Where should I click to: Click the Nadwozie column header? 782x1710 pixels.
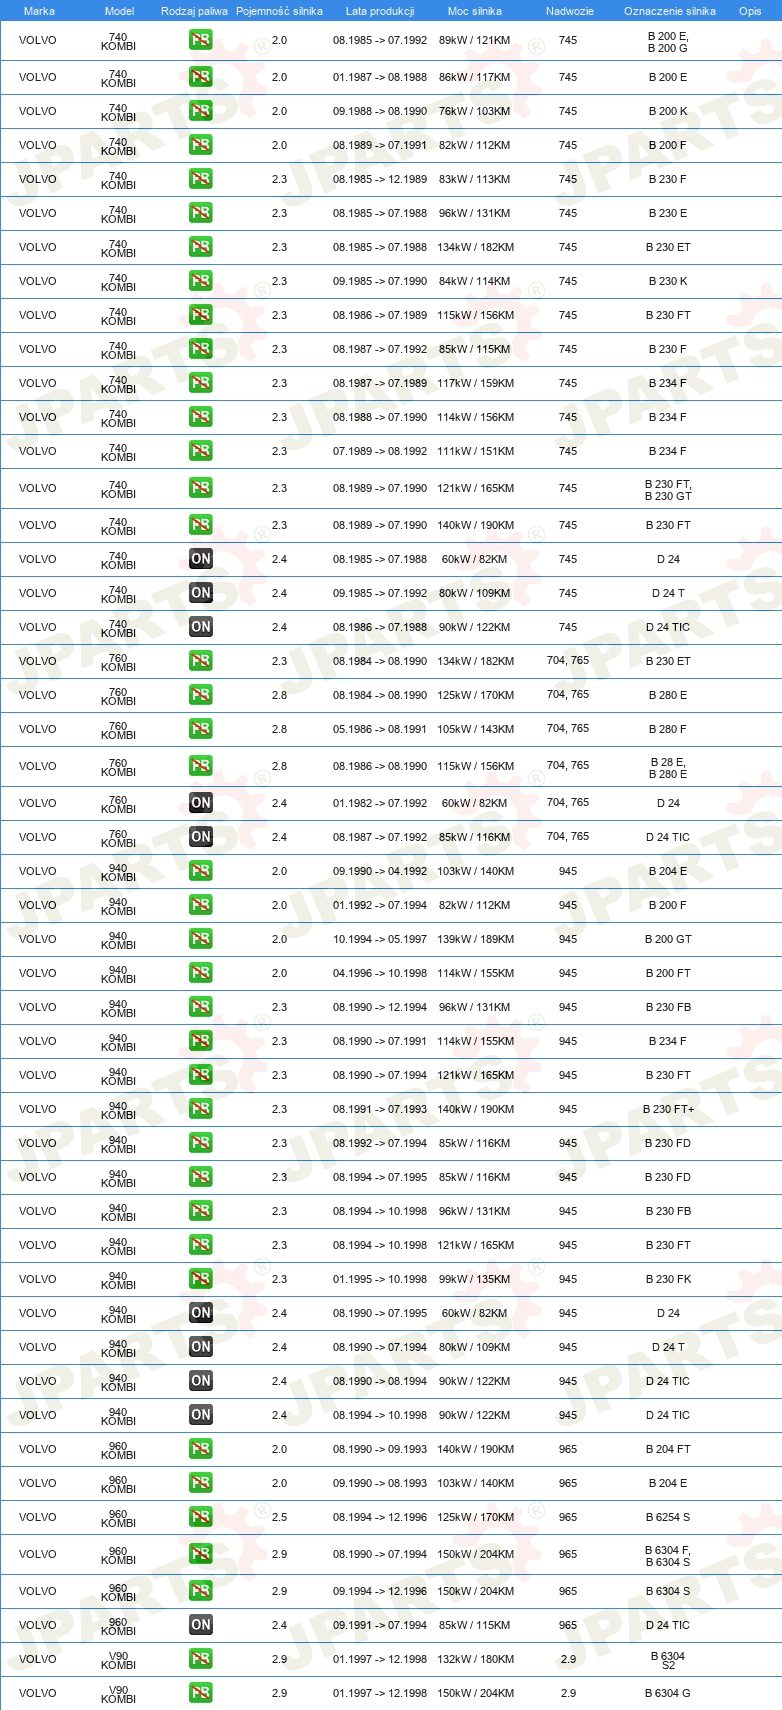[569, 11]
